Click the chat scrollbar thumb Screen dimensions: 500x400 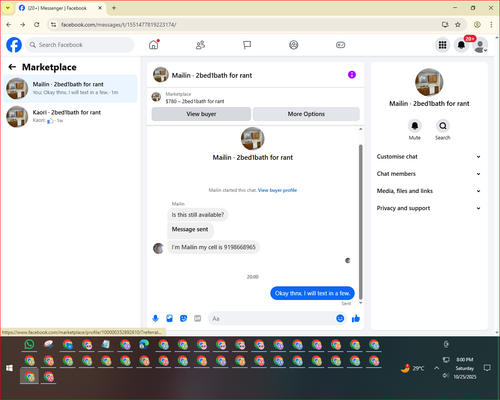360,222
